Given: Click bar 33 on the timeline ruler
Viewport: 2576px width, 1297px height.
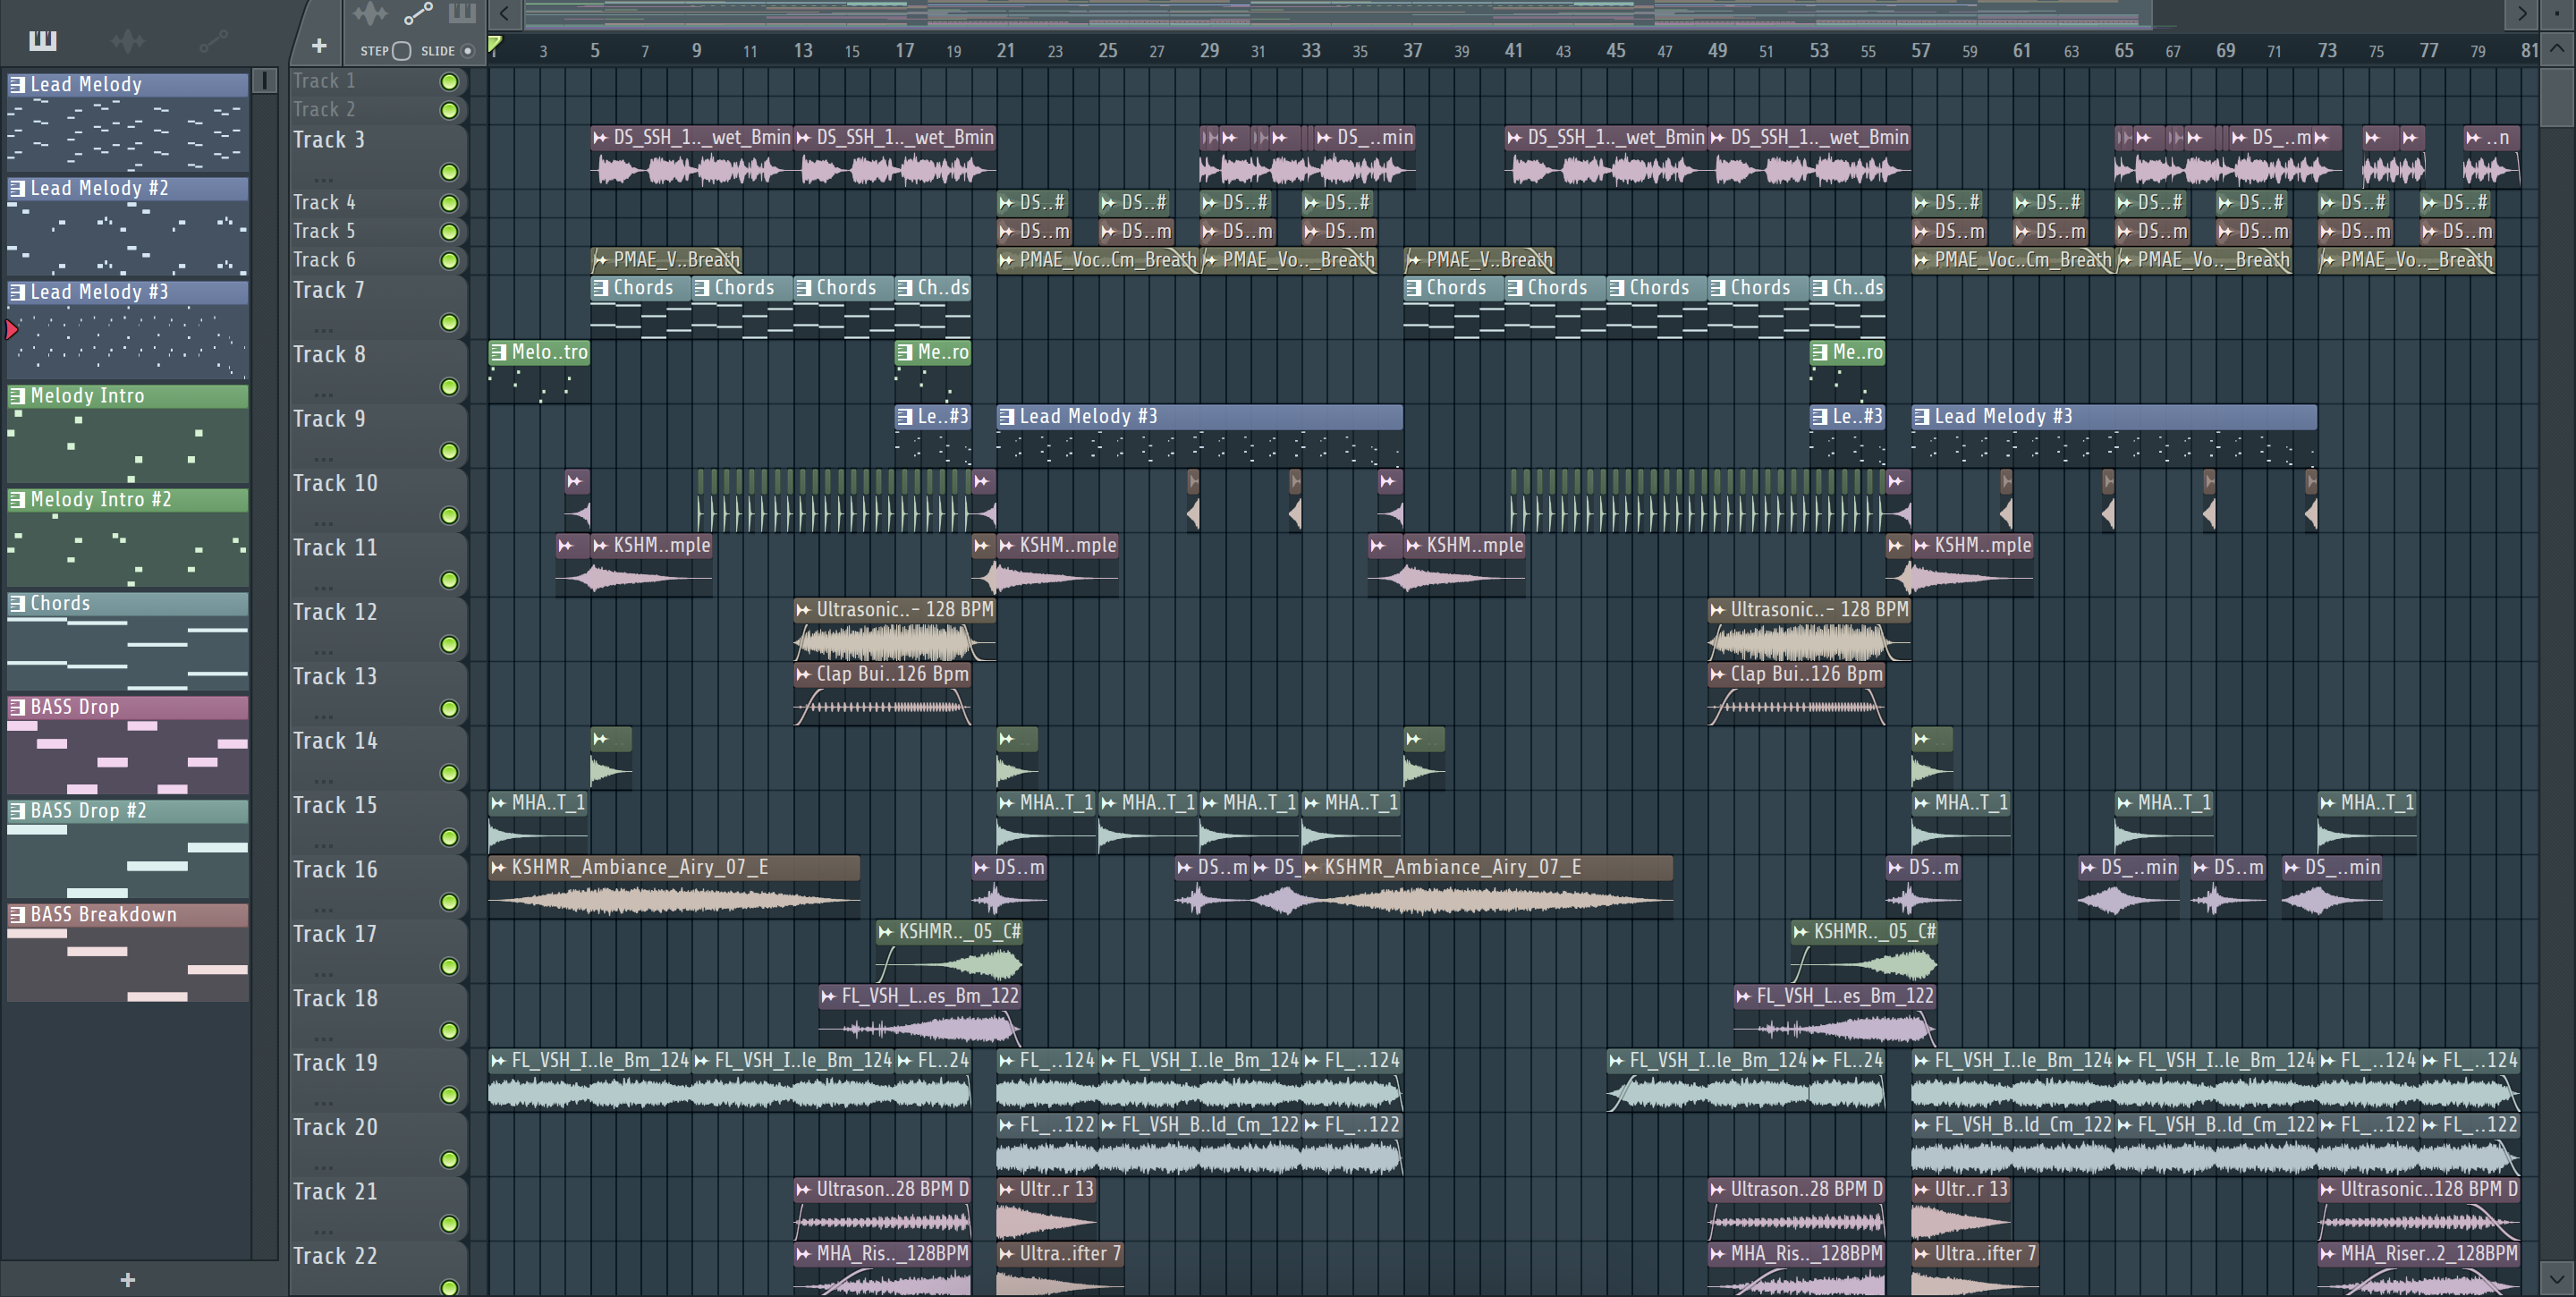Looking at the screenshot, I should click(1311, 50).
